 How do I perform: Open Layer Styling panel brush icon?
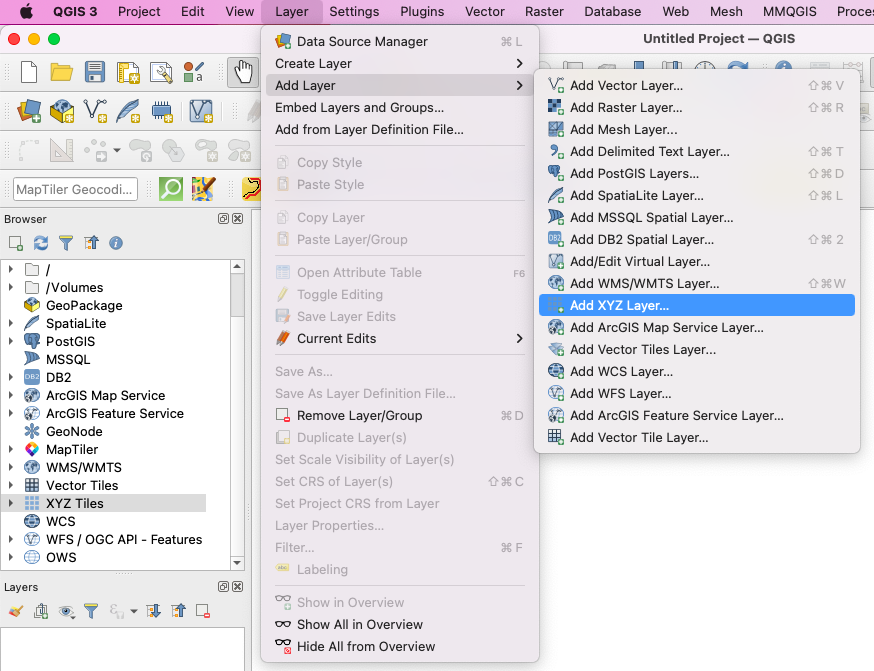(15, 611)
